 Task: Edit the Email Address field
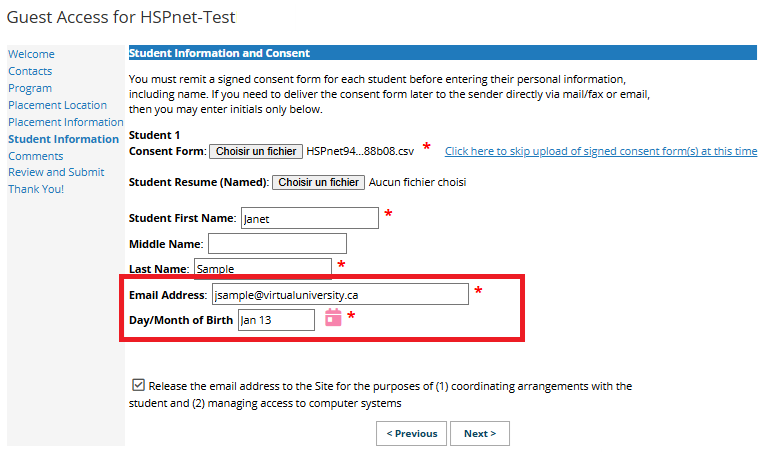[340, 294]
